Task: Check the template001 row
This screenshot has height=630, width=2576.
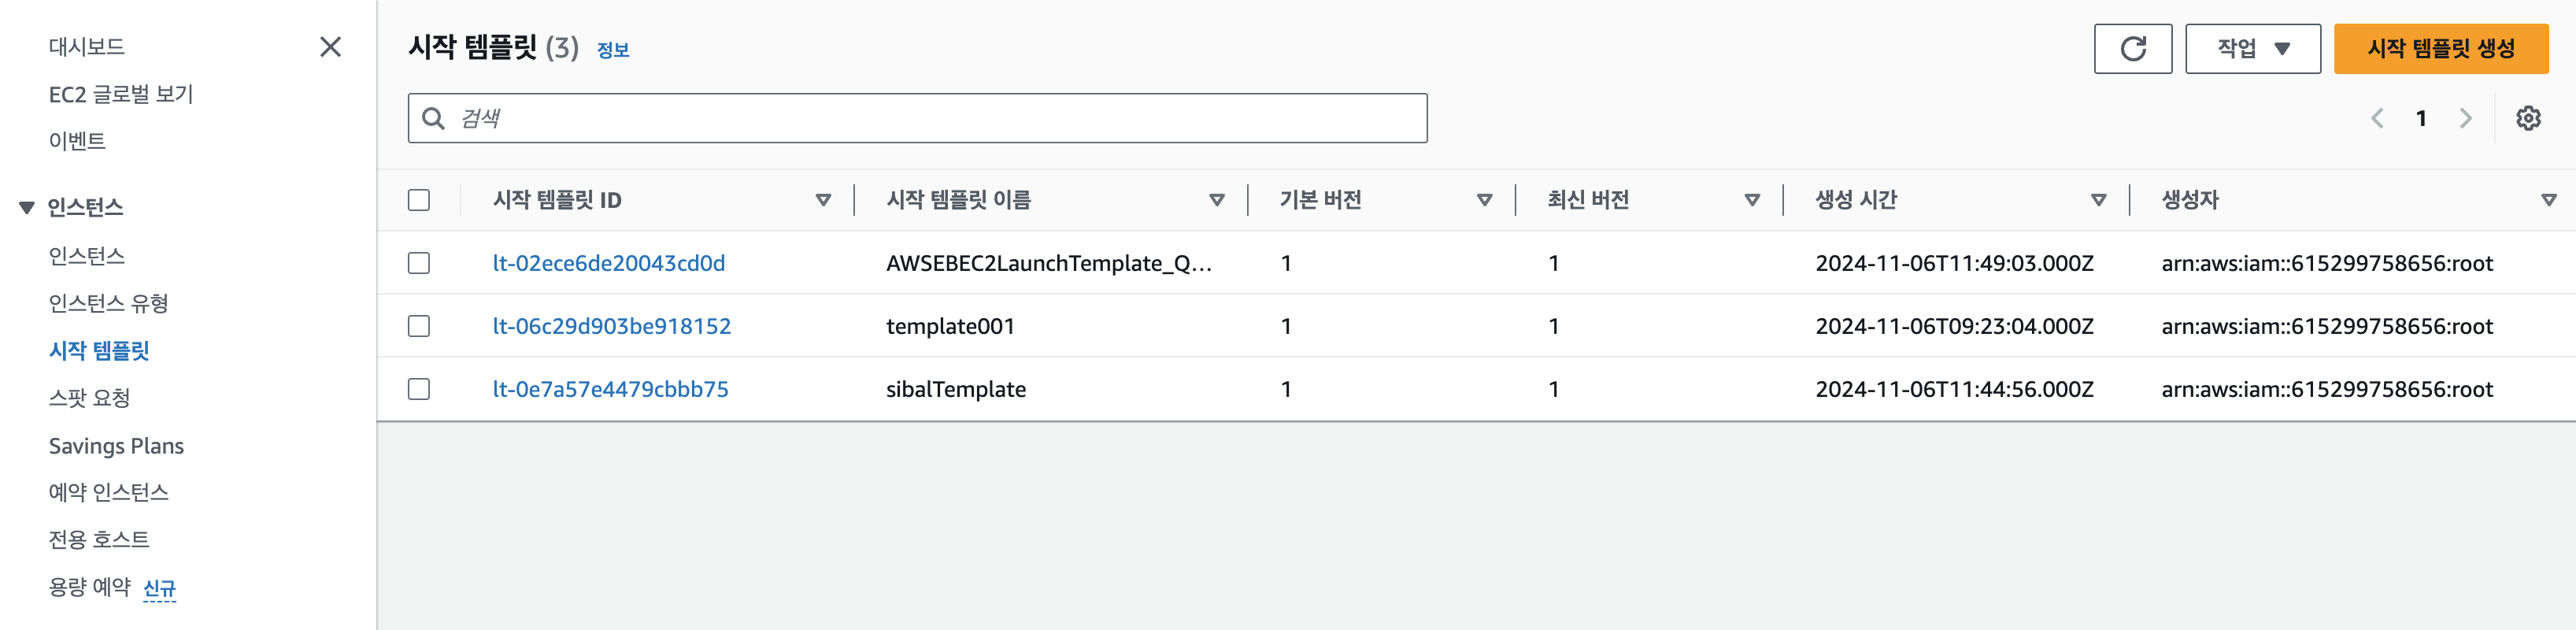Action: pos(419,326)
